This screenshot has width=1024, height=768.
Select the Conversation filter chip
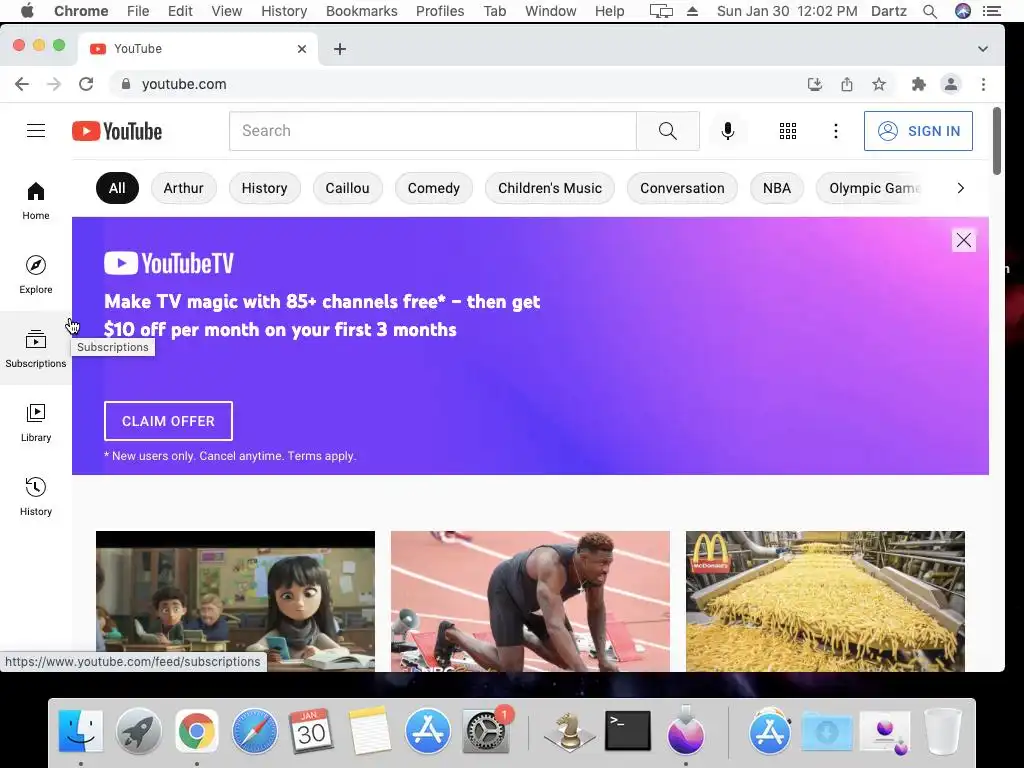click(682, 188)
